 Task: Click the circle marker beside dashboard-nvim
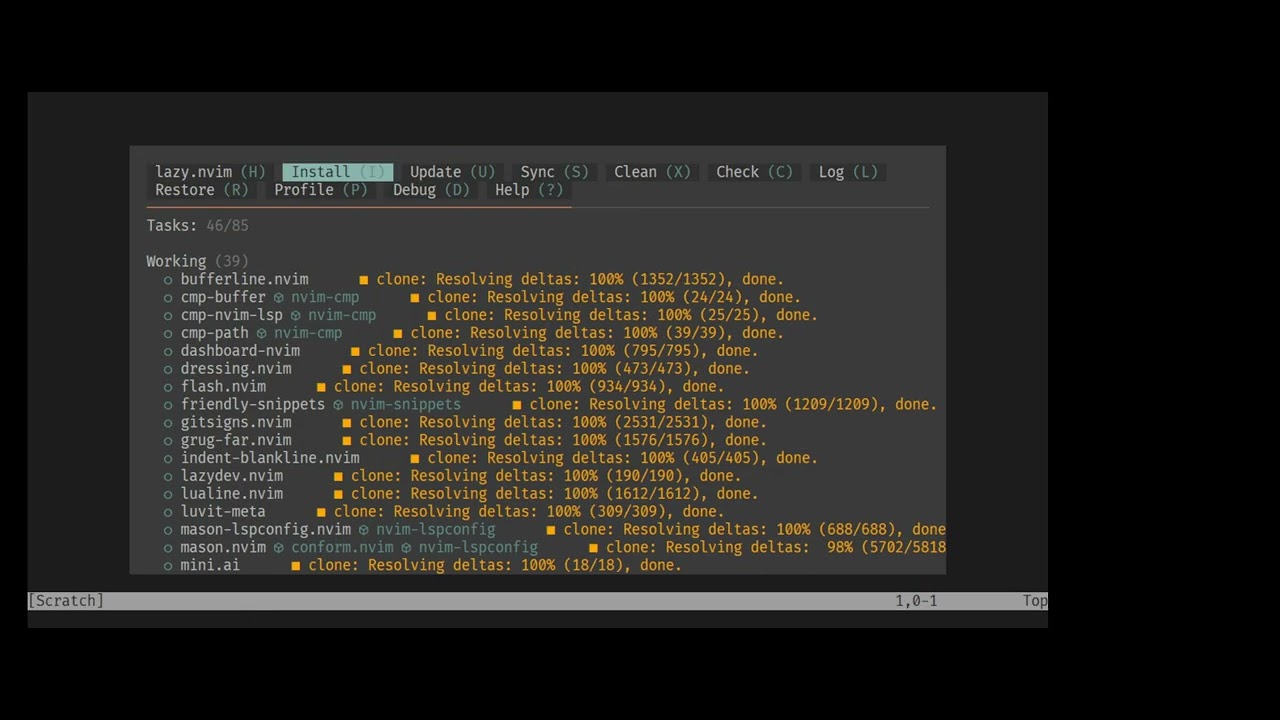[168, 352]
